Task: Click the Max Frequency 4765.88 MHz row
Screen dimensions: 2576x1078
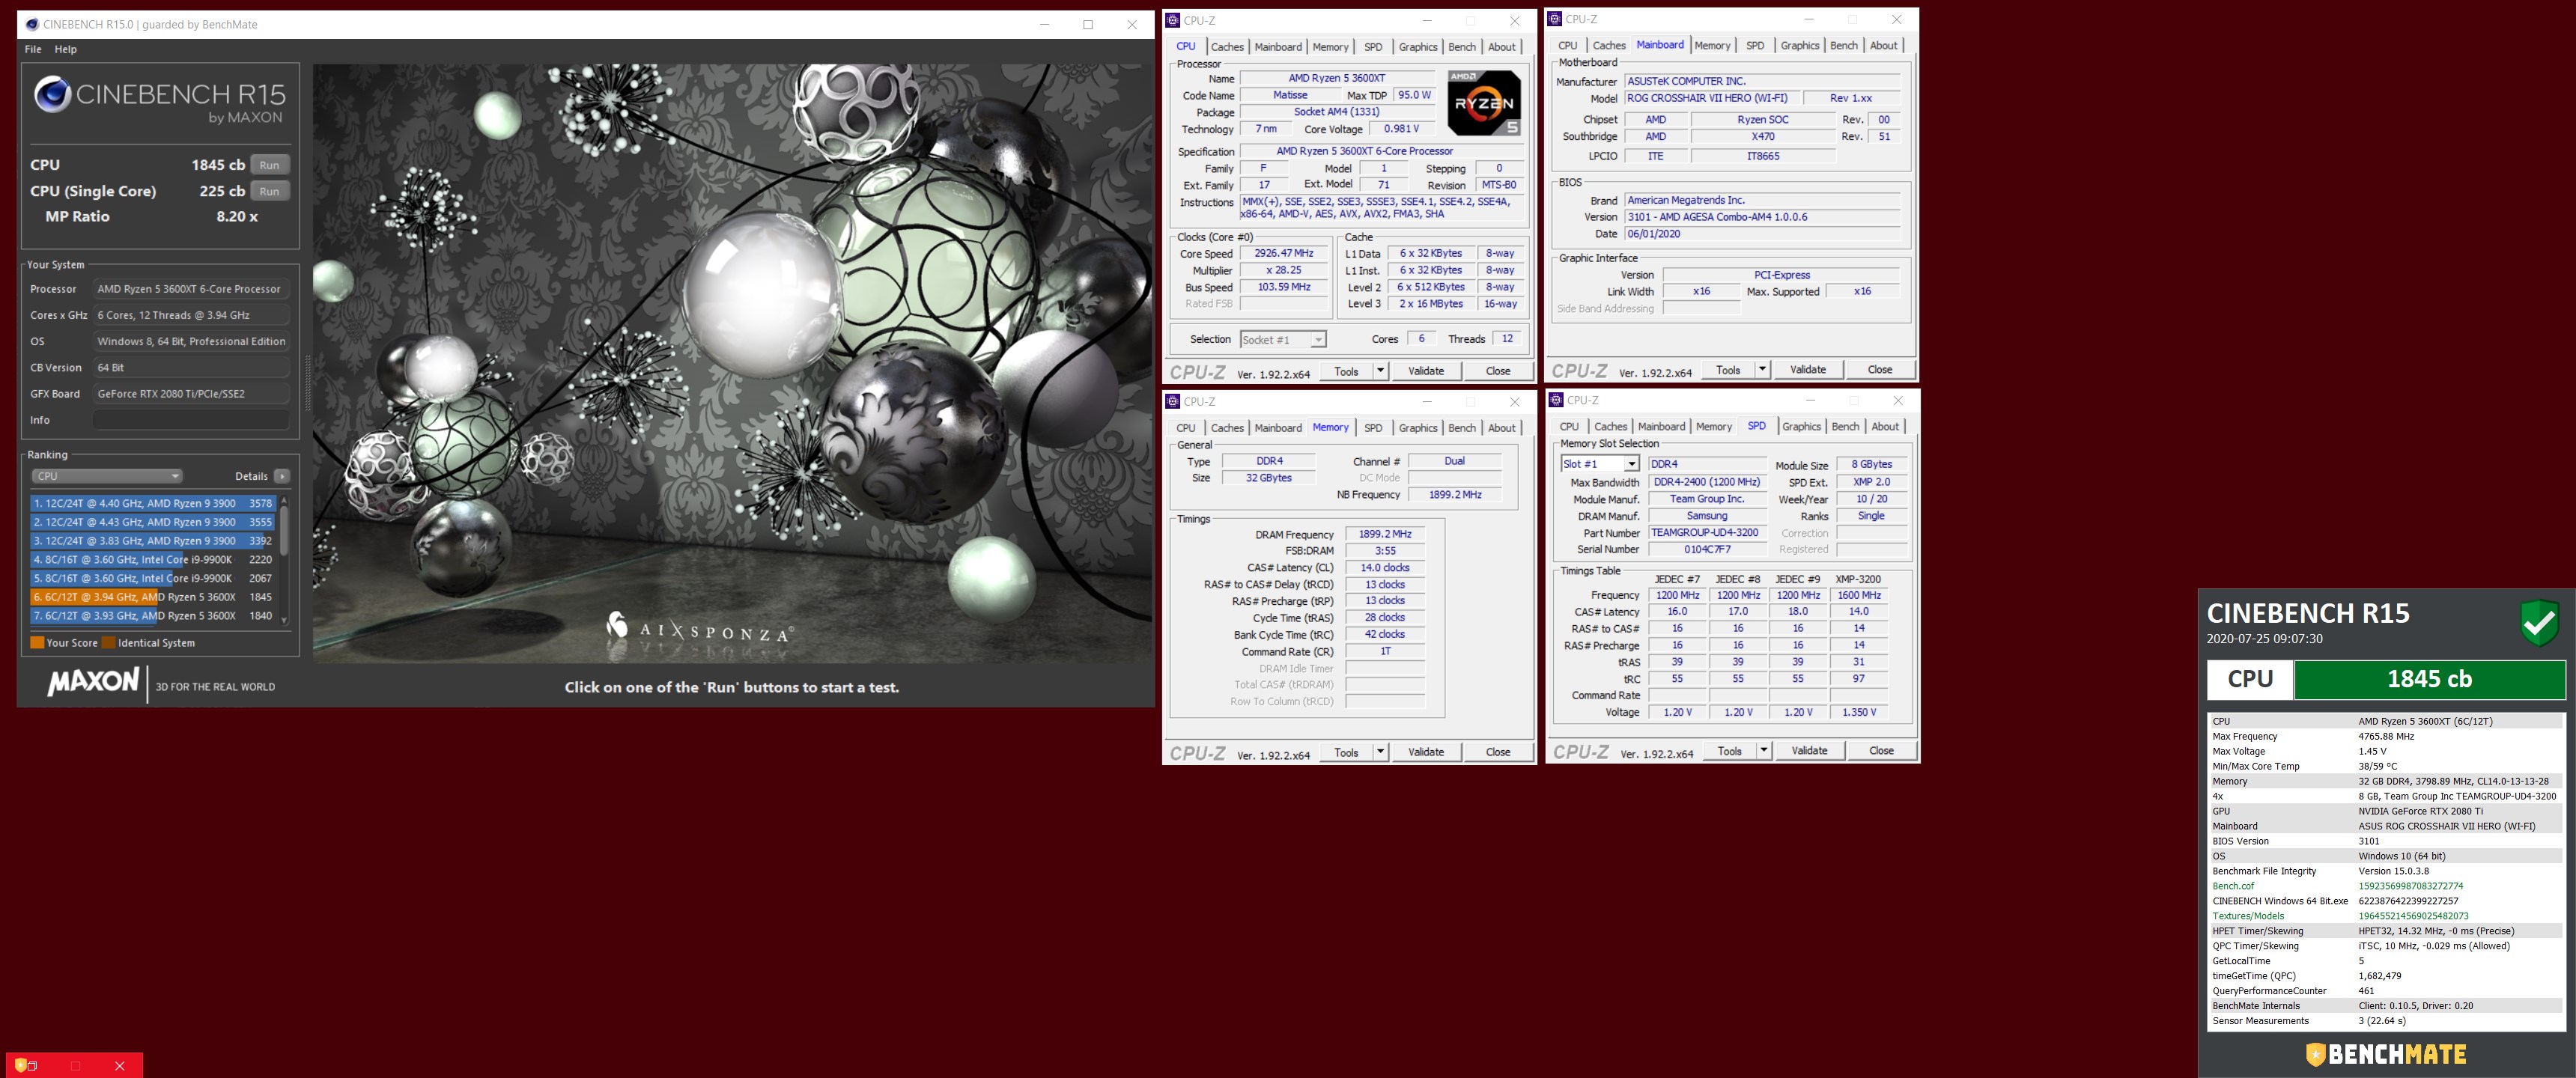Action: coord(2386,736)
